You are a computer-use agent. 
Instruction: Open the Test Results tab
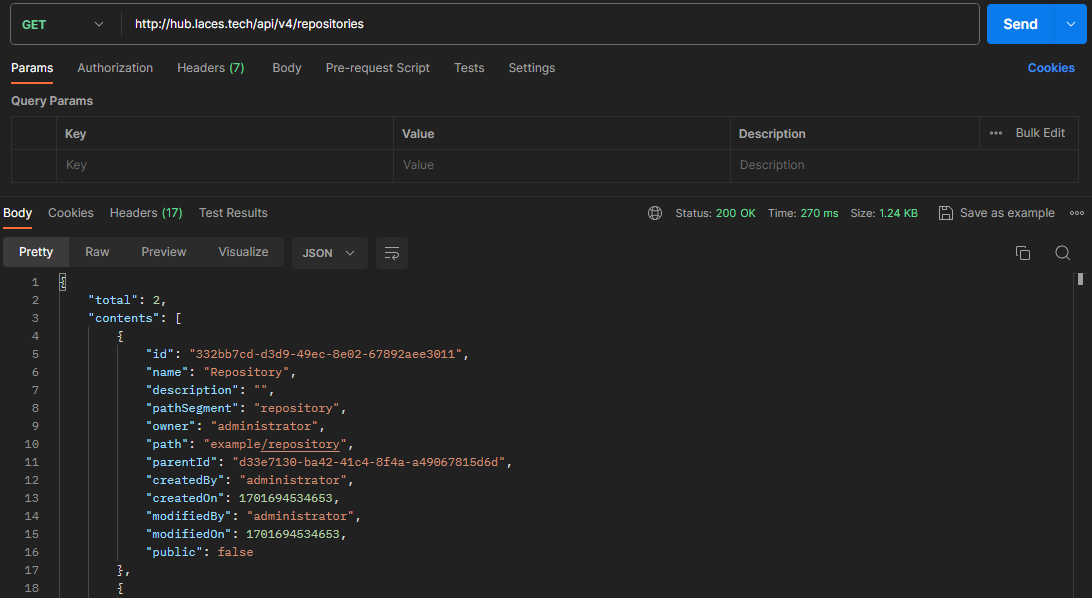click(x=233, y=213)
